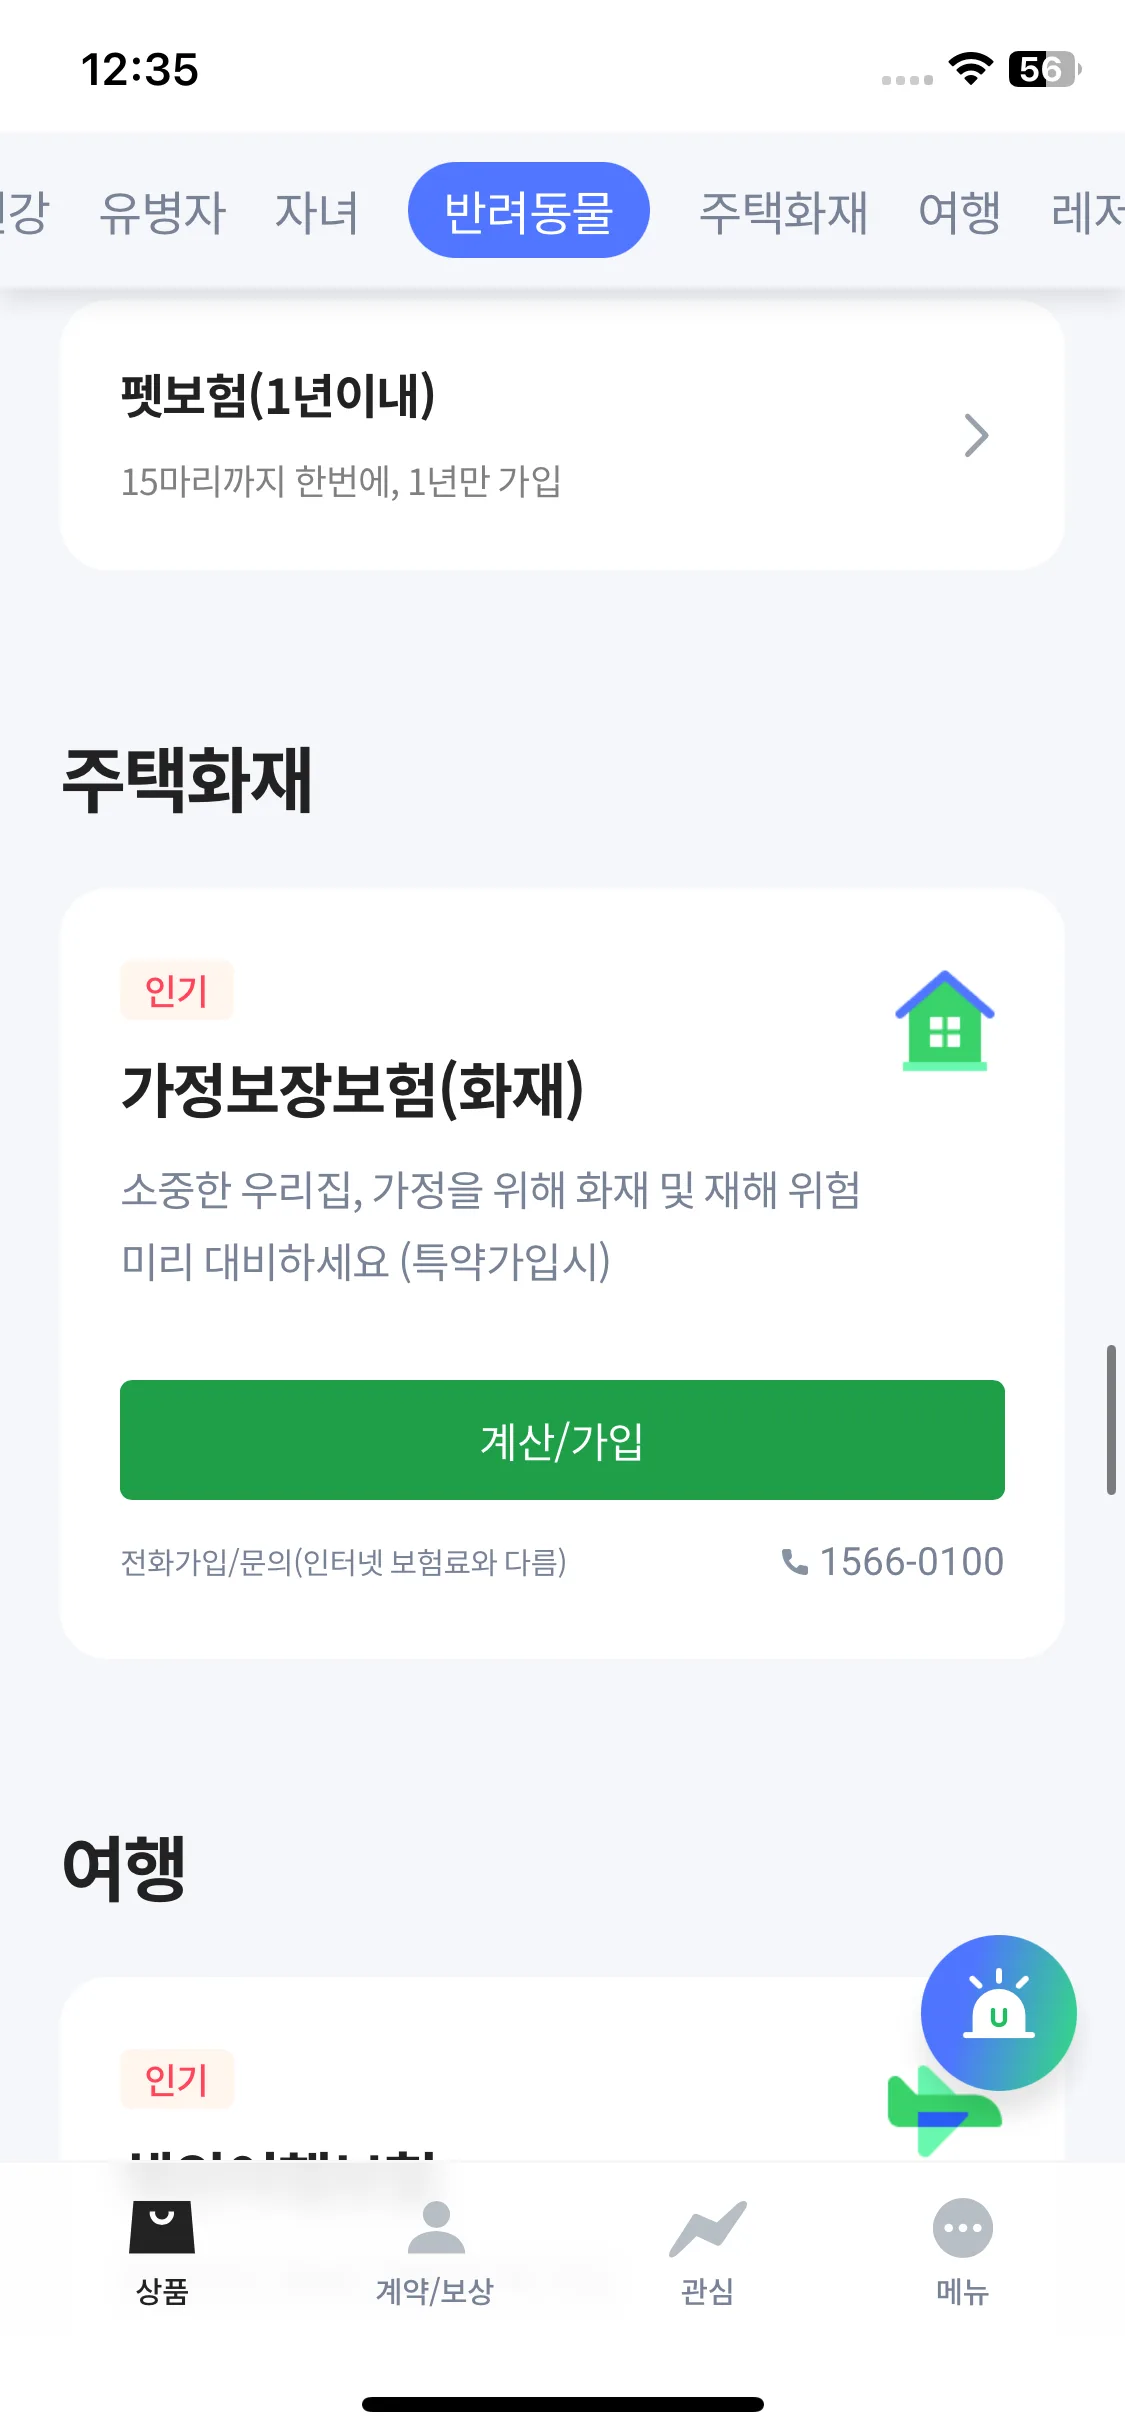Choose the 유병자 category tab
Viewport: 1125px width, 2436px height.
point(163,212)
